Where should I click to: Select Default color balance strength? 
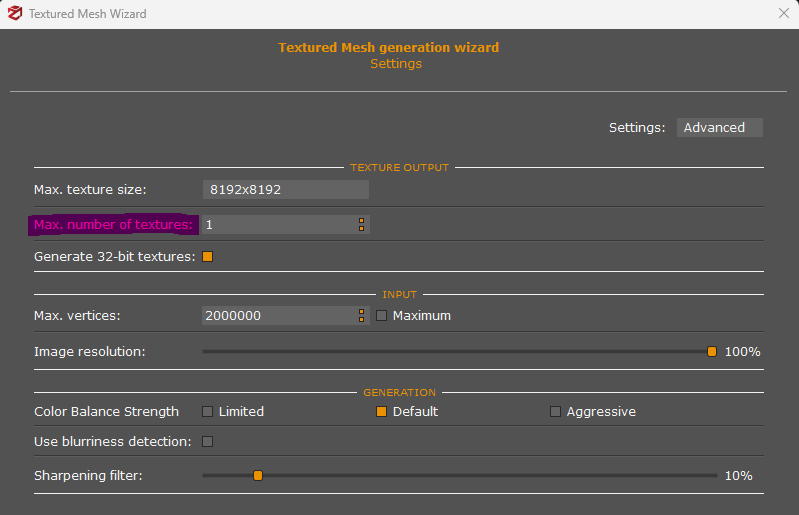tap(382, 412)
